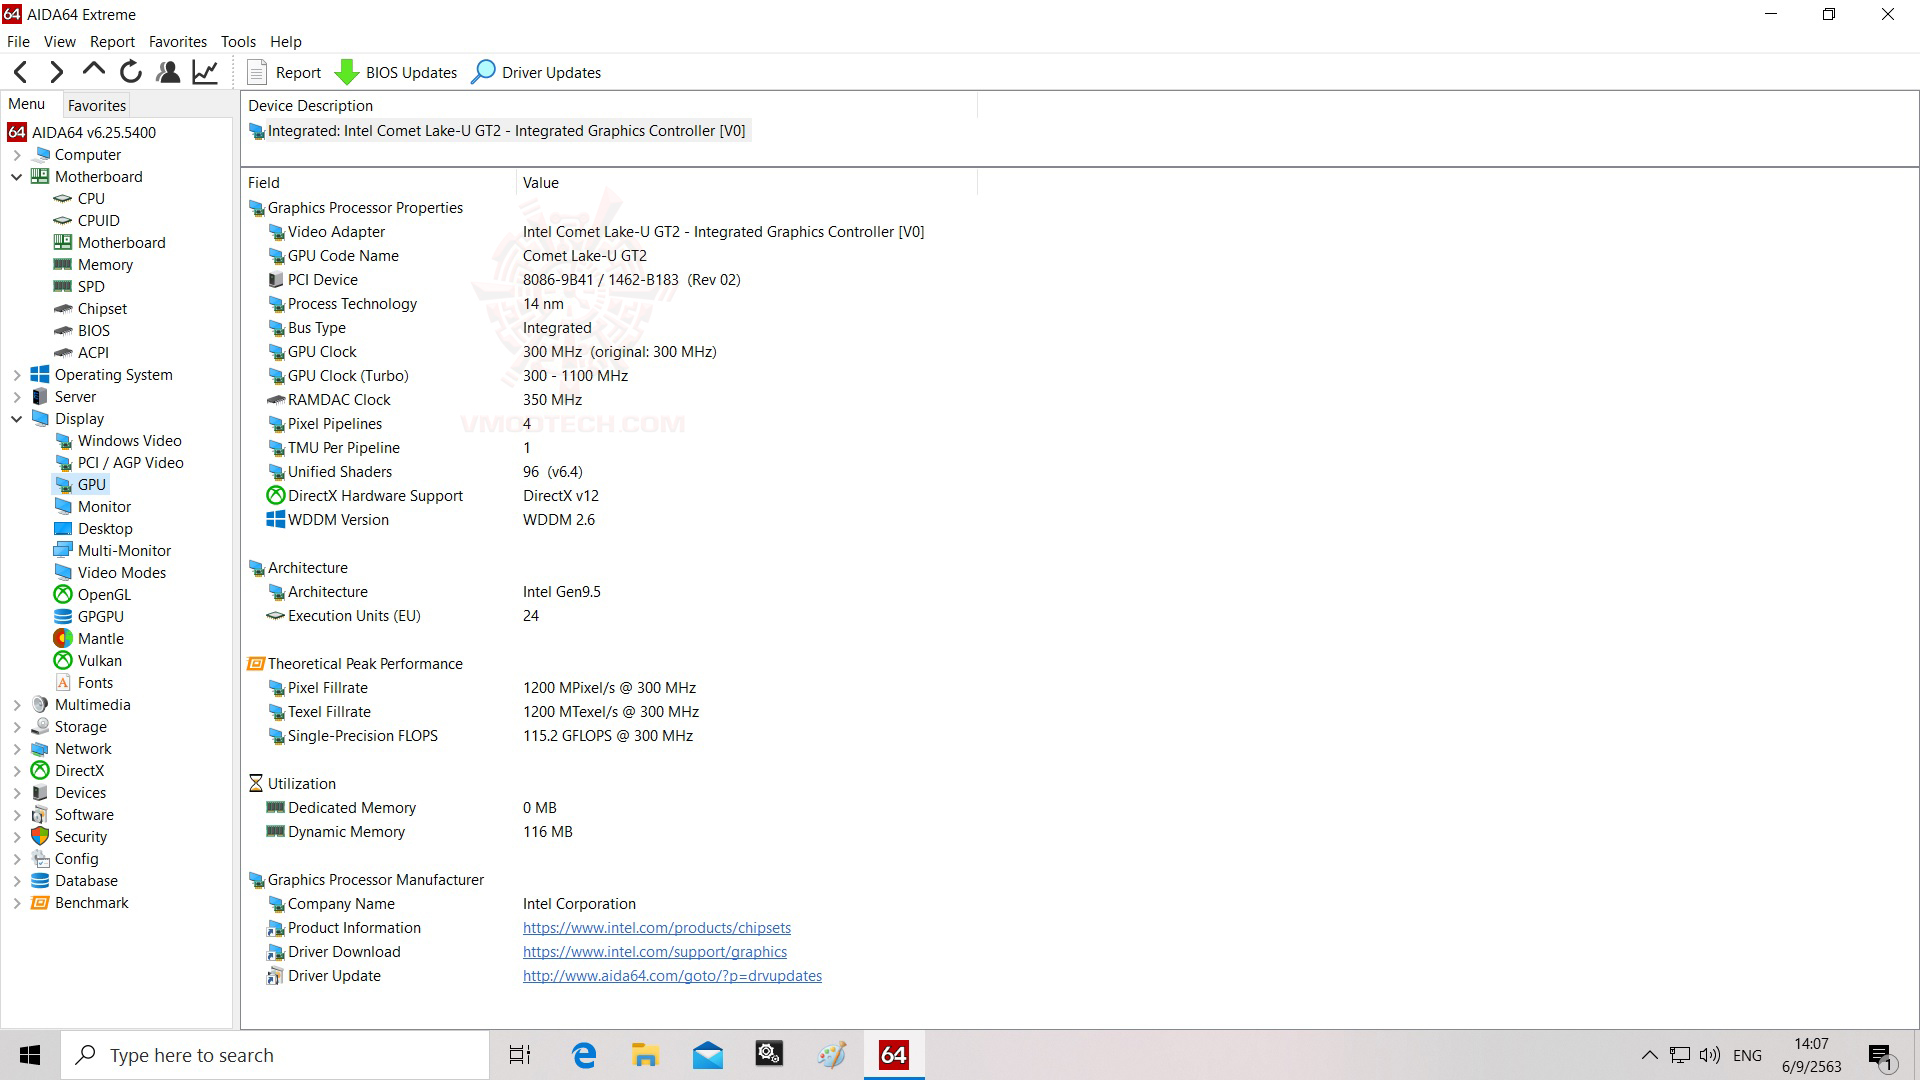Collapse the Display tree node
The height and width of the screenshot is (1080, 1920).
[17, 419]
